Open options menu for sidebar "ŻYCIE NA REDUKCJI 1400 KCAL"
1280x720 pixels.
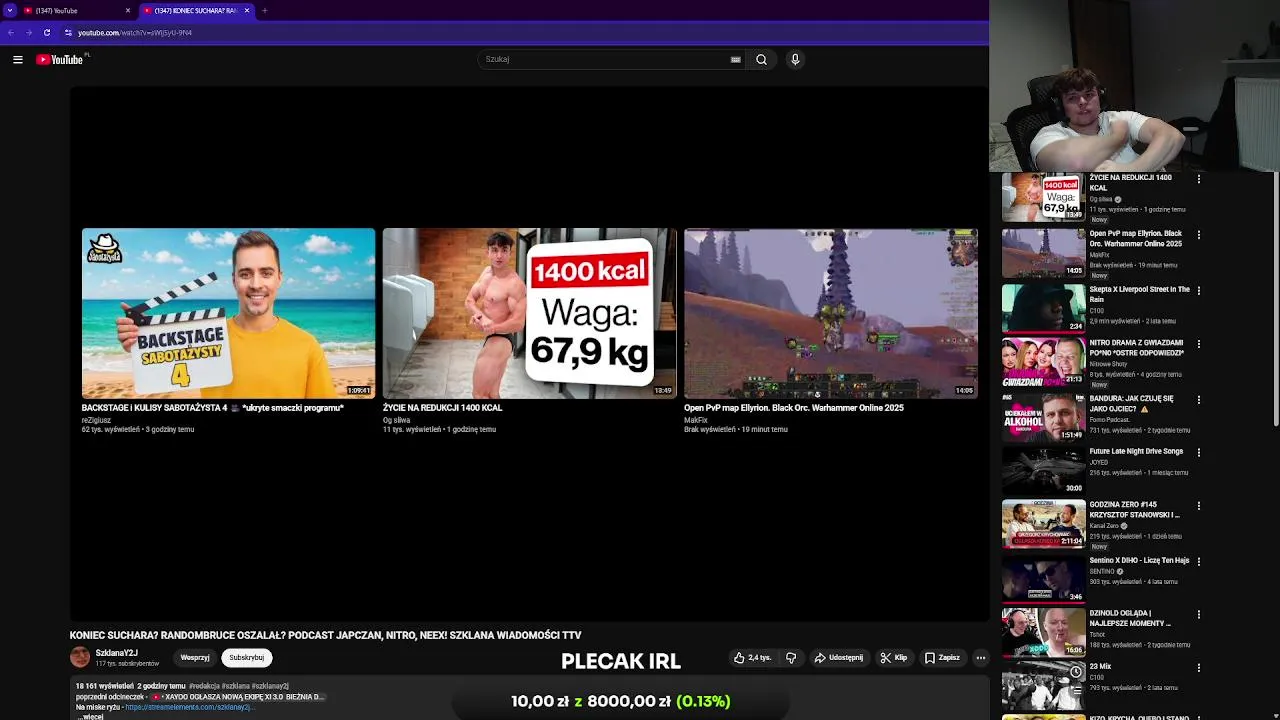(x=1198, y=180)
